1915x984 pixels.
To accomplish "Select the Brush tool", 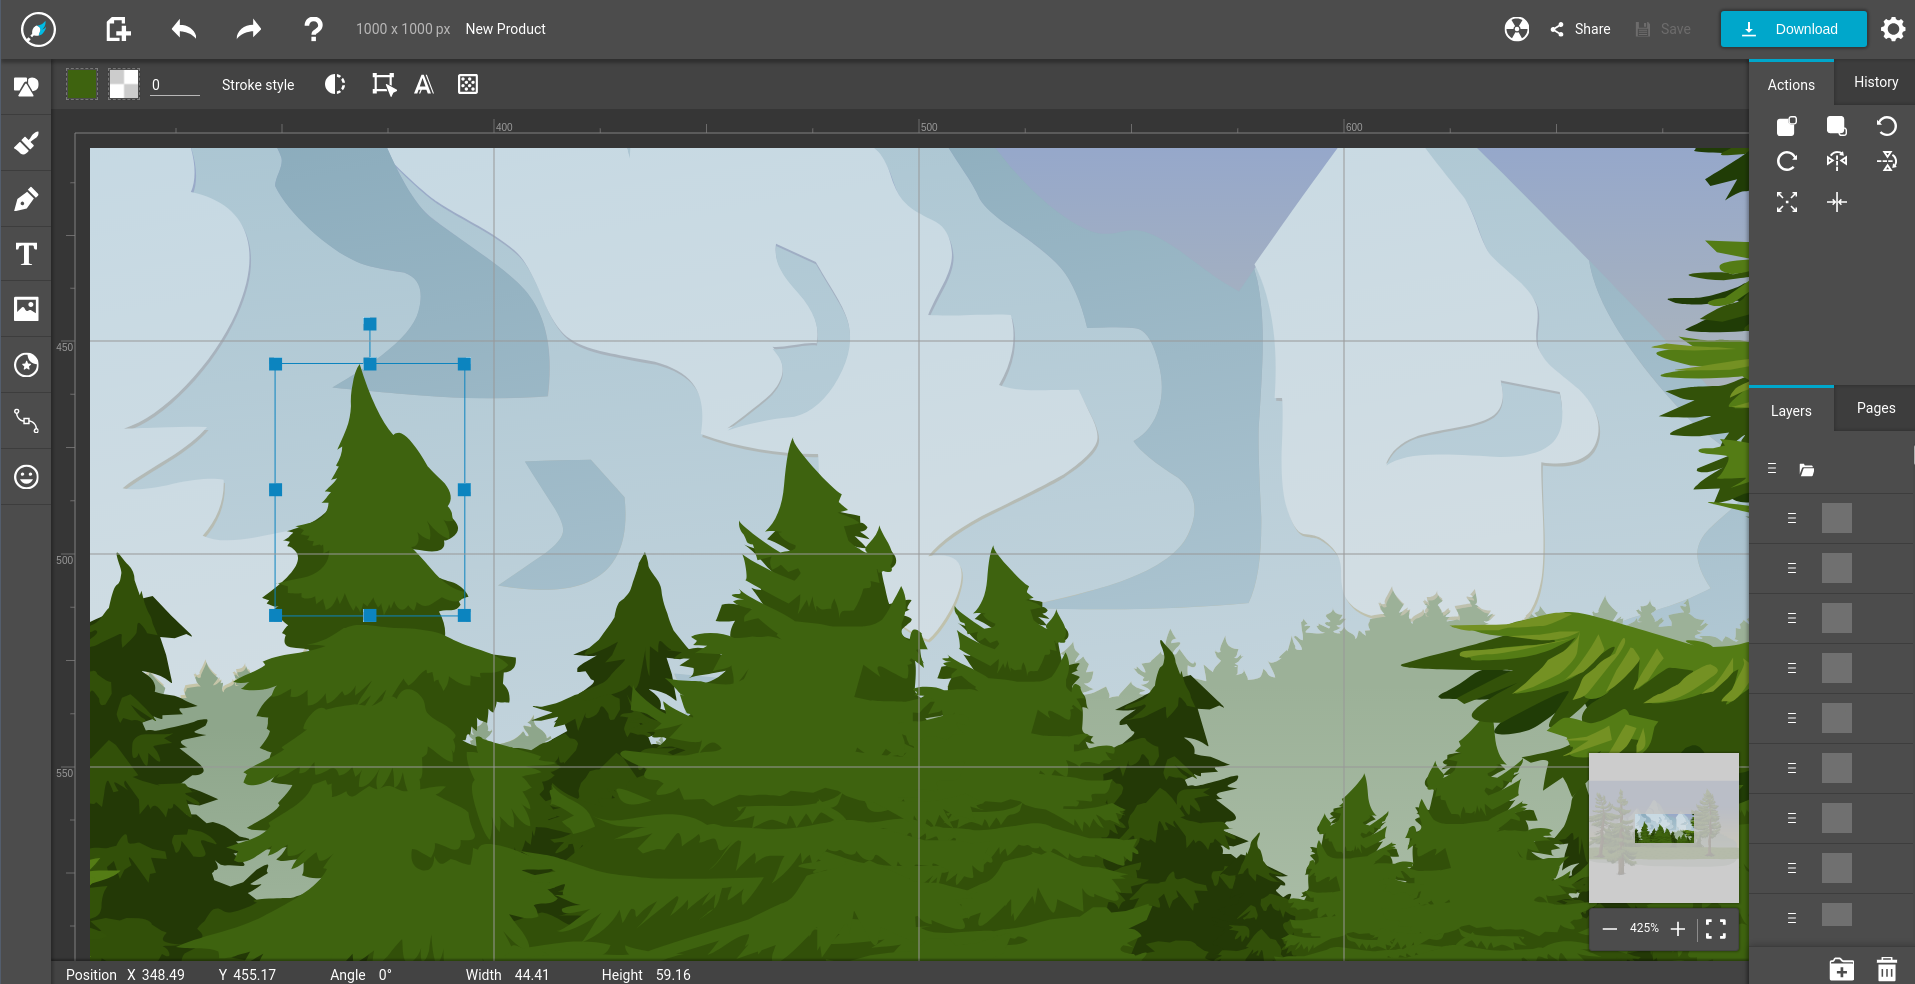I will click(26, 143).
